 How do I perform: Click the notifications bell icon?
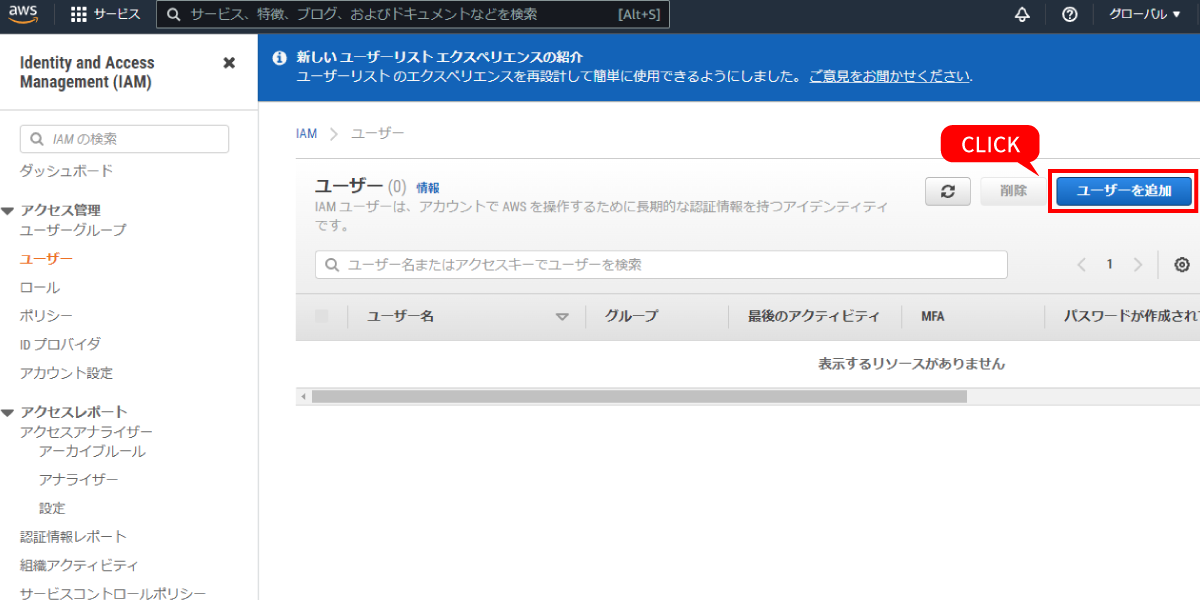point(1022,15)
